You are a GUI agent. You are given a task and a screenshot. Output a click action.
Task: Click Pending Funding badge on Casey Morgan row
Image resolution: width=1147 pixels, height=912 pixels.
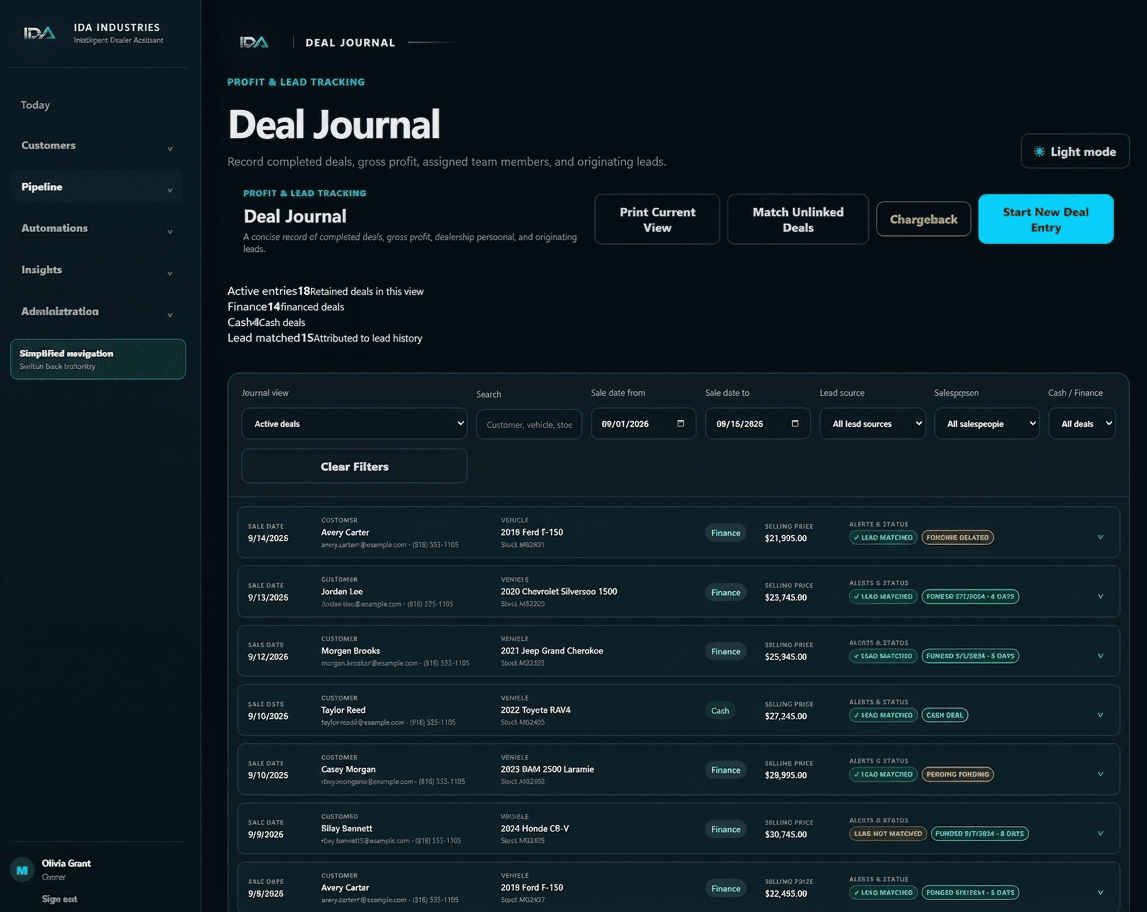click(x=958, y=775)
